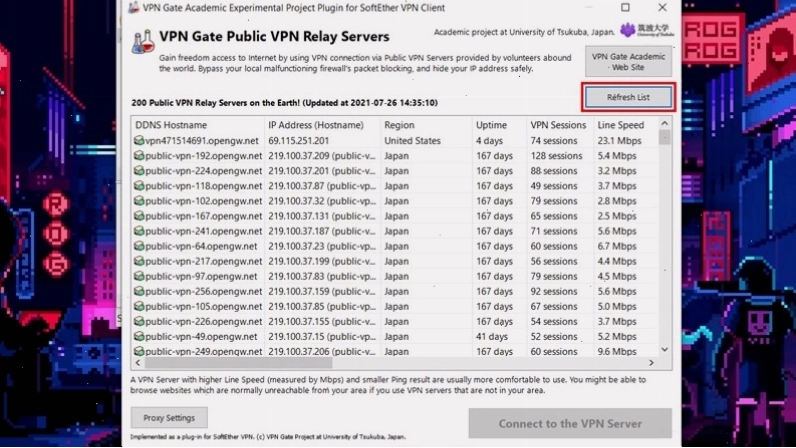Click the VPN Gate flask logo icon

[143, 42]
